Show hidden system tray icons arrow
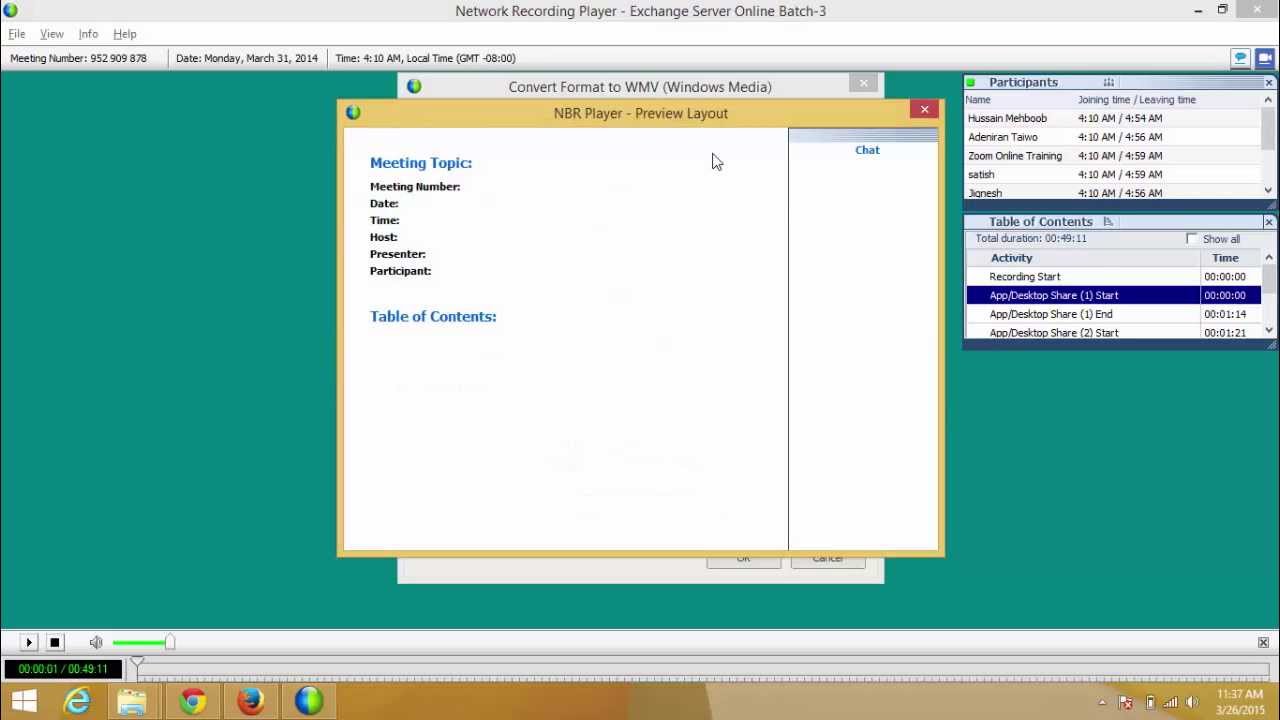This screenshot has width=1280, height=720. pyautogui.click(x=1102, y=702)
